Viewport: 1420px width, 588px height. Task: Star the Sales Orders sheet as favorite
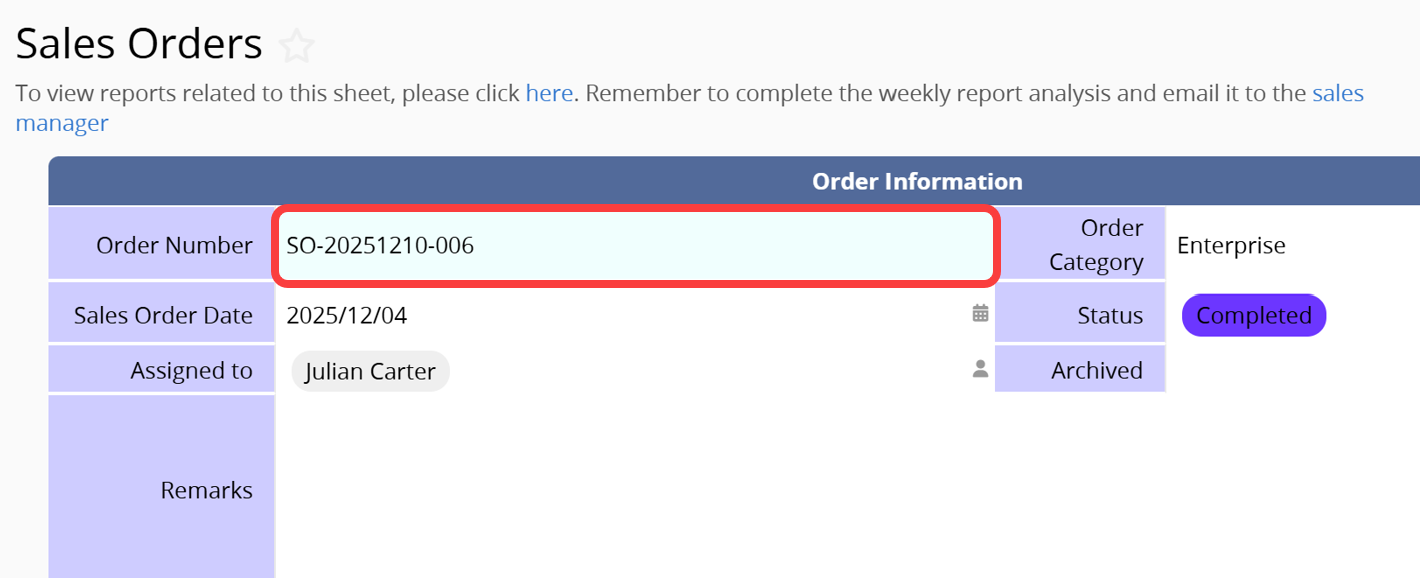coord(296,46)
